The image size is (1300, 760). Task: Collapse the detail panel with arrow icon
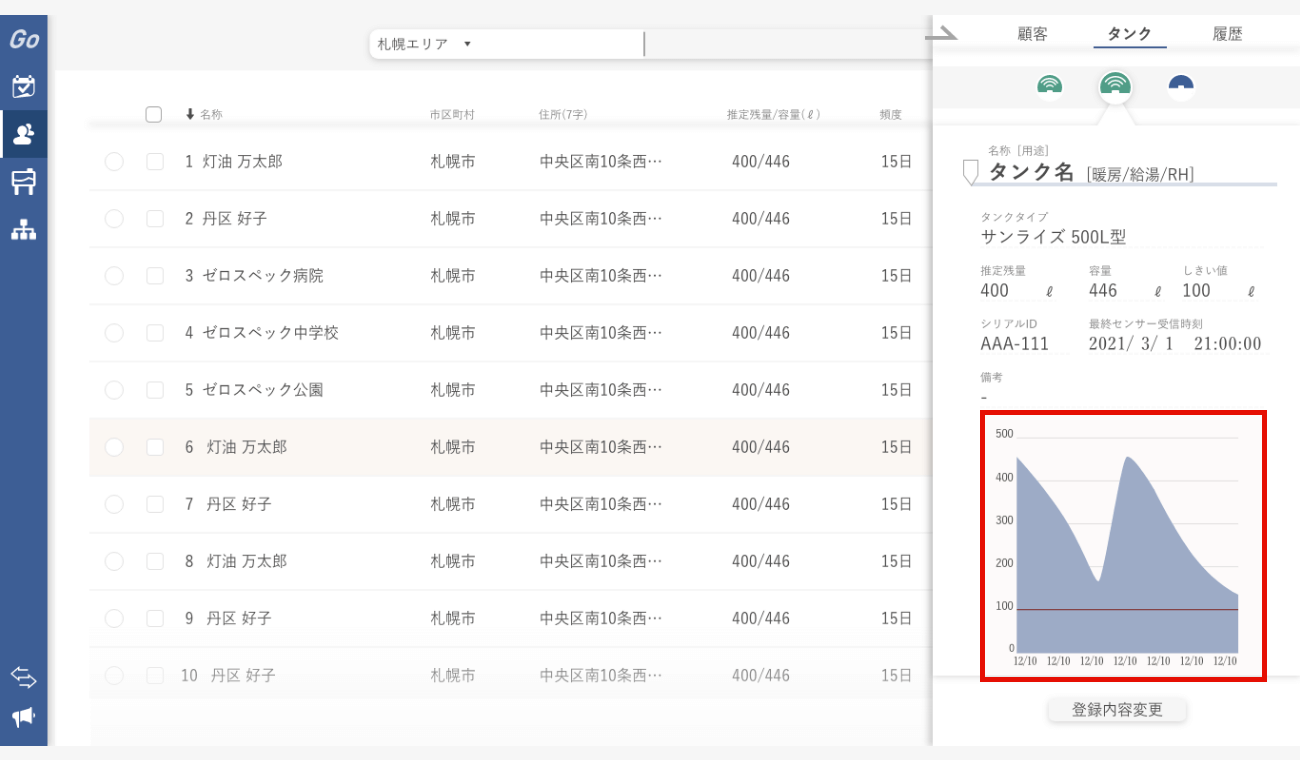pos(940,35)
